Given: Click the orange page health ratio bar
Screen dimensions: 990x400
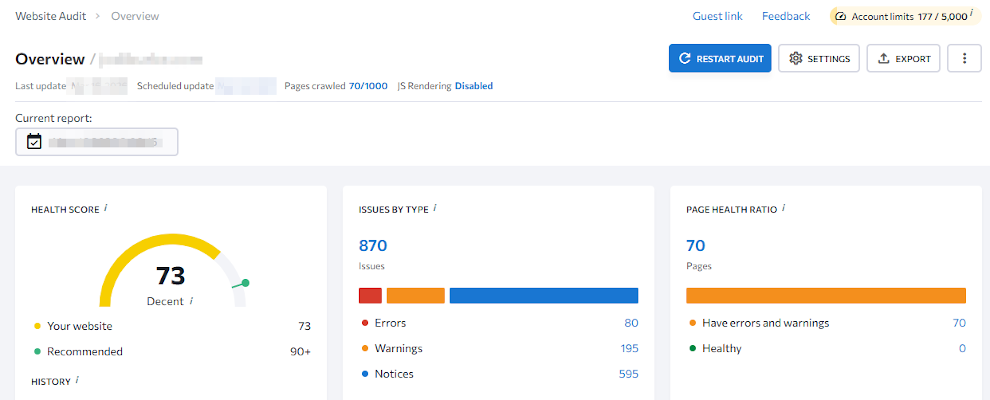Looking at the screenshot, I should tap(826, 295).
